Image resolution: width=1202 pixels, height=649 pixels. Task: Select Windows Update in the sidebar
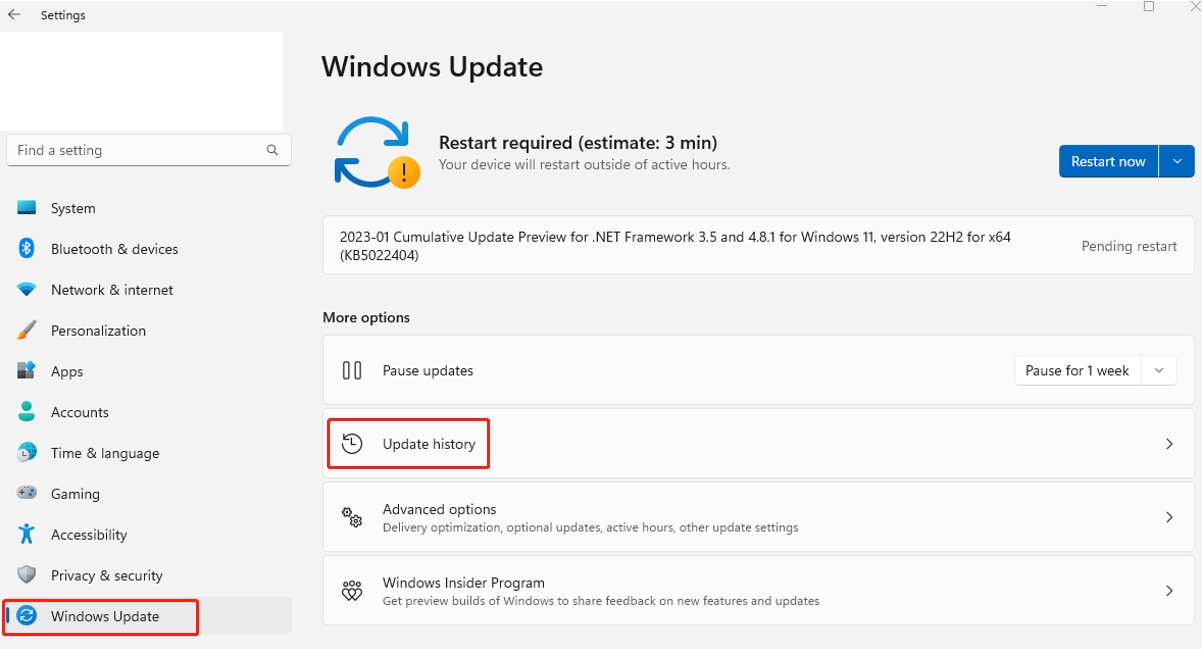click(x=104, y=616)
